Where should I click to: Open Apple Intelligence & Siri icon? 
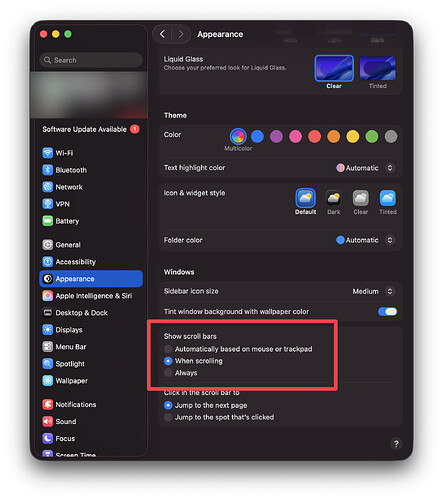point(47,296)
